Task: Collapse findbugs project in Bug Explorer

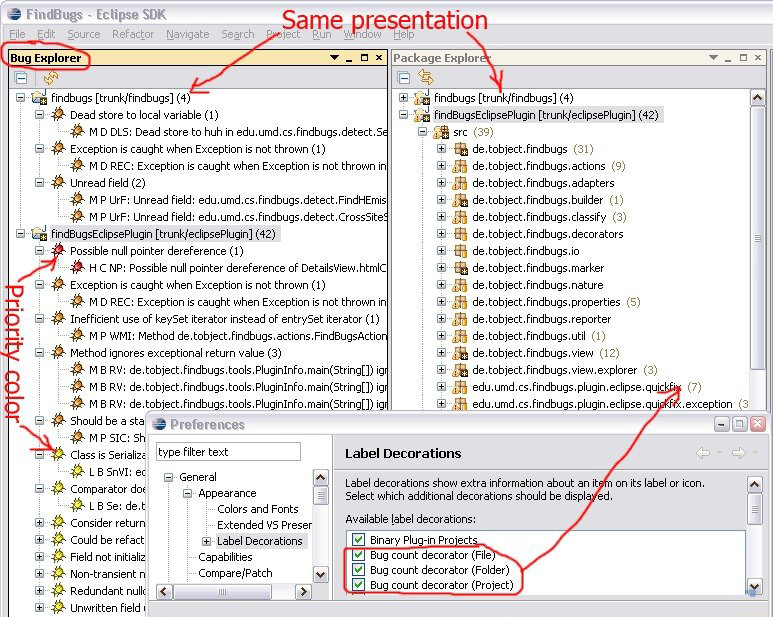Action: click(20, 98)
